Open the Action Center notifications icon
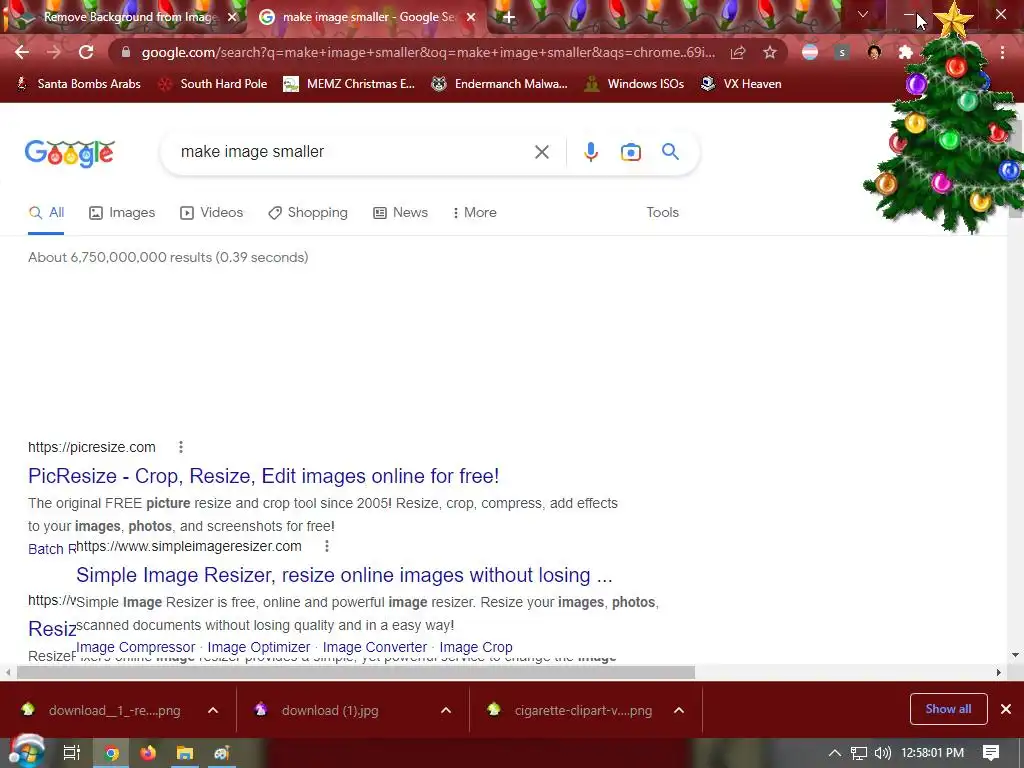This screenshot has width=1024, height=768. click(991, 753)
